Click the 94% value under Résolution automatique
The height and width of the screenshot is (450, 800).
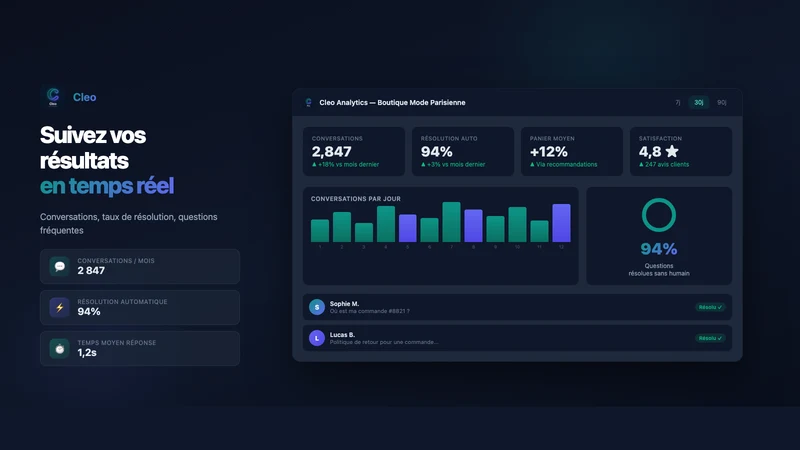[x=89, y=312]
